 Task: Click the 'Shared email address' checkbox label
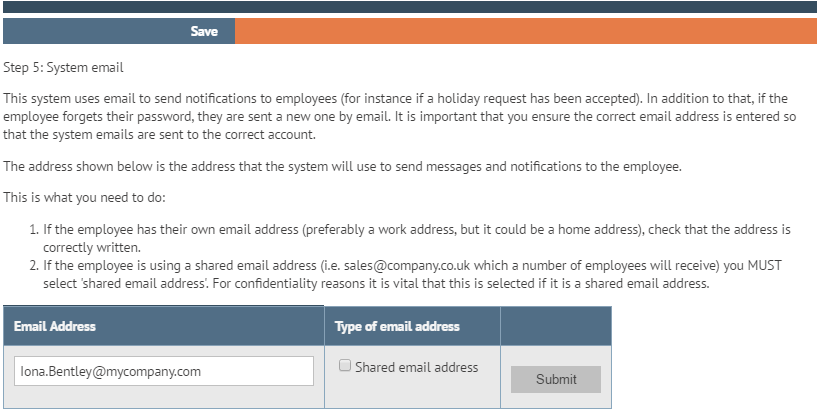click(416, 367)
